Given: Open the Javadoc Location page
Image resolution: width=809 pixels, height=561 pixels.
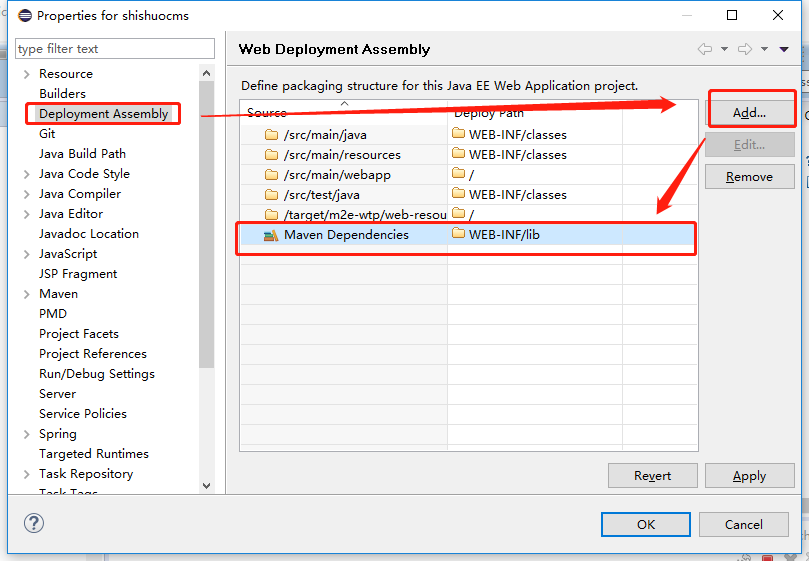Looking at the screenshot, I should pos(89,234).
